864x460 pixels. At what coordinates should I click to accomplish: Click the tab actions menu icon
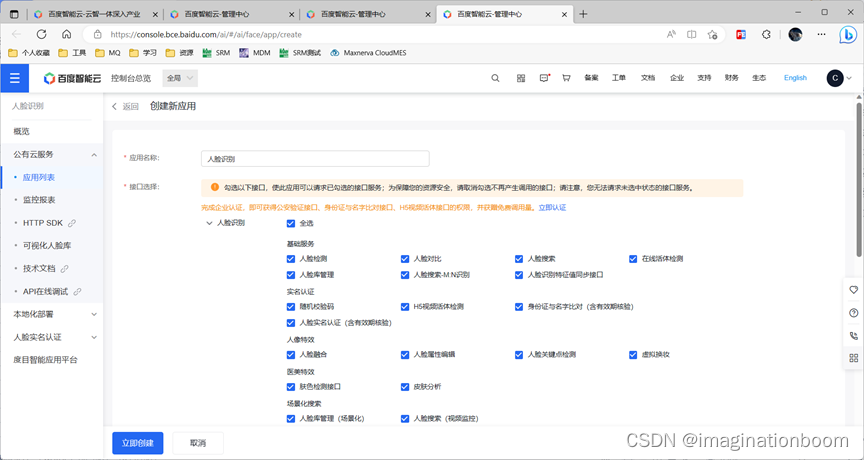tap(14, 14)
